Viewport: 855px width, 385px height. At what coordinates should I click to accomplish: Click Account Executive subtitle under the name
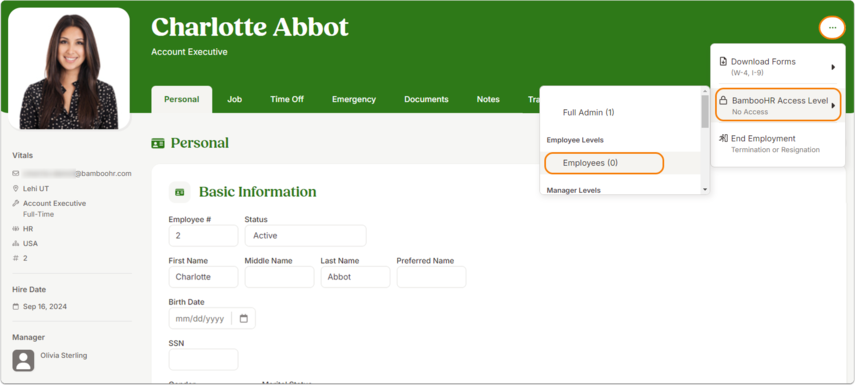[x=189, y=52]
